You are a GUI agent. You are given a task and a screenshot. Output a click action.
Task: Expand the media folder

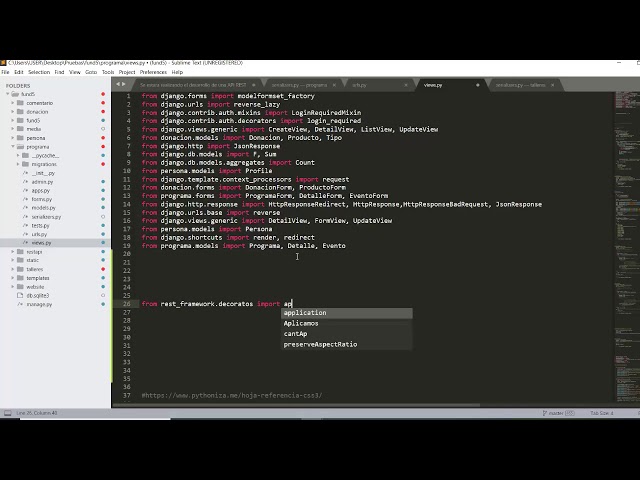13,129
